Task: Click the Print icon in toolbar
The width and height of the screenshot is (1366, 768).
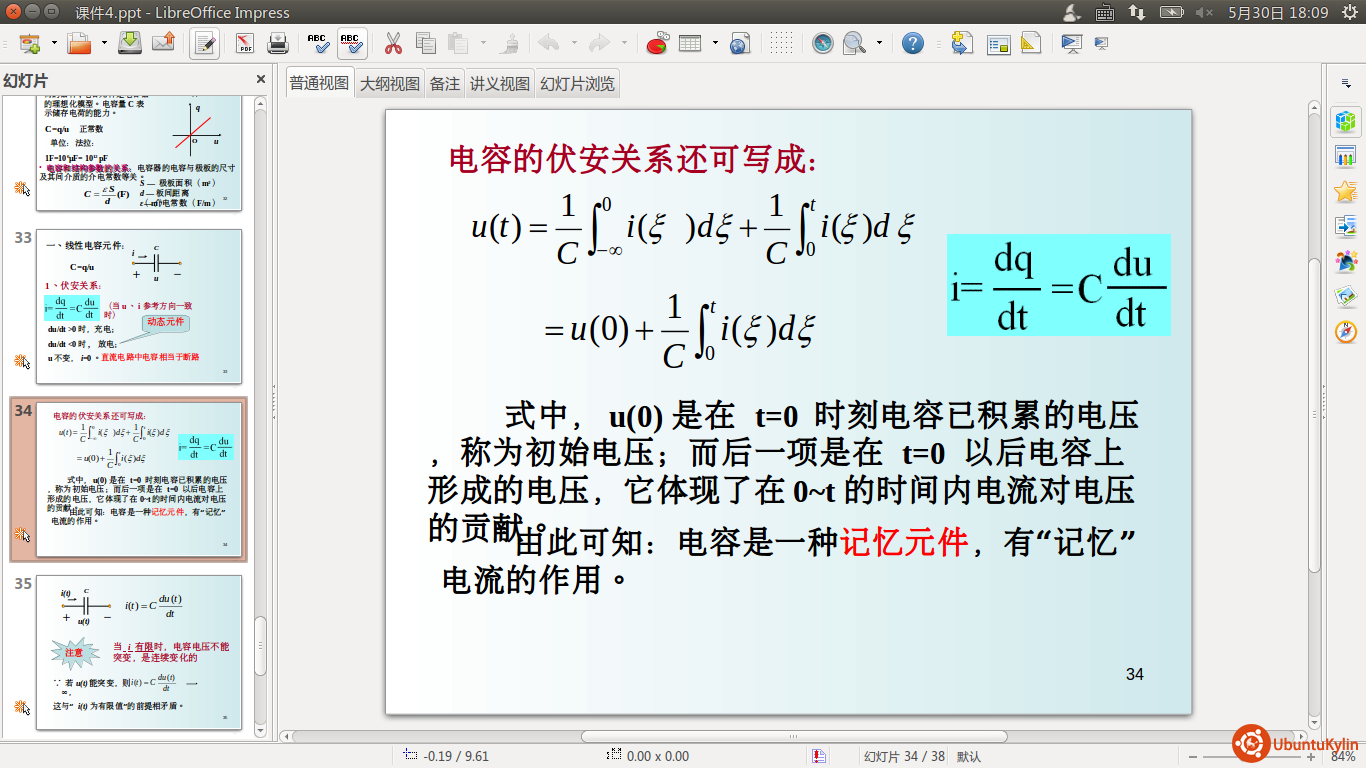Action: (278, 44)
